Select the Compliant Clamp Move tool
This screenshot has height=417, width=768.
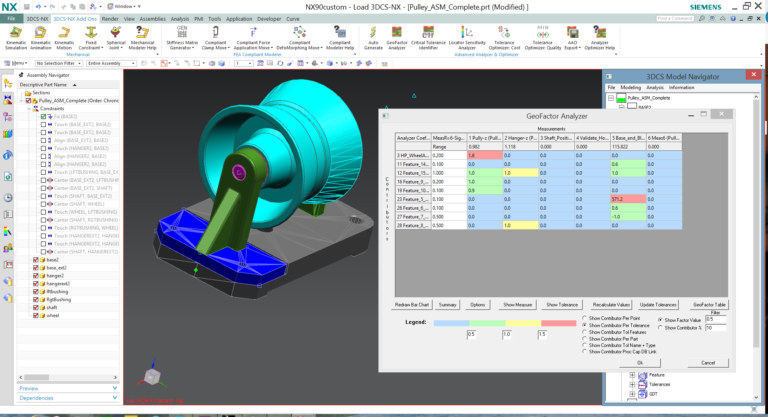[x=215, y=38]
